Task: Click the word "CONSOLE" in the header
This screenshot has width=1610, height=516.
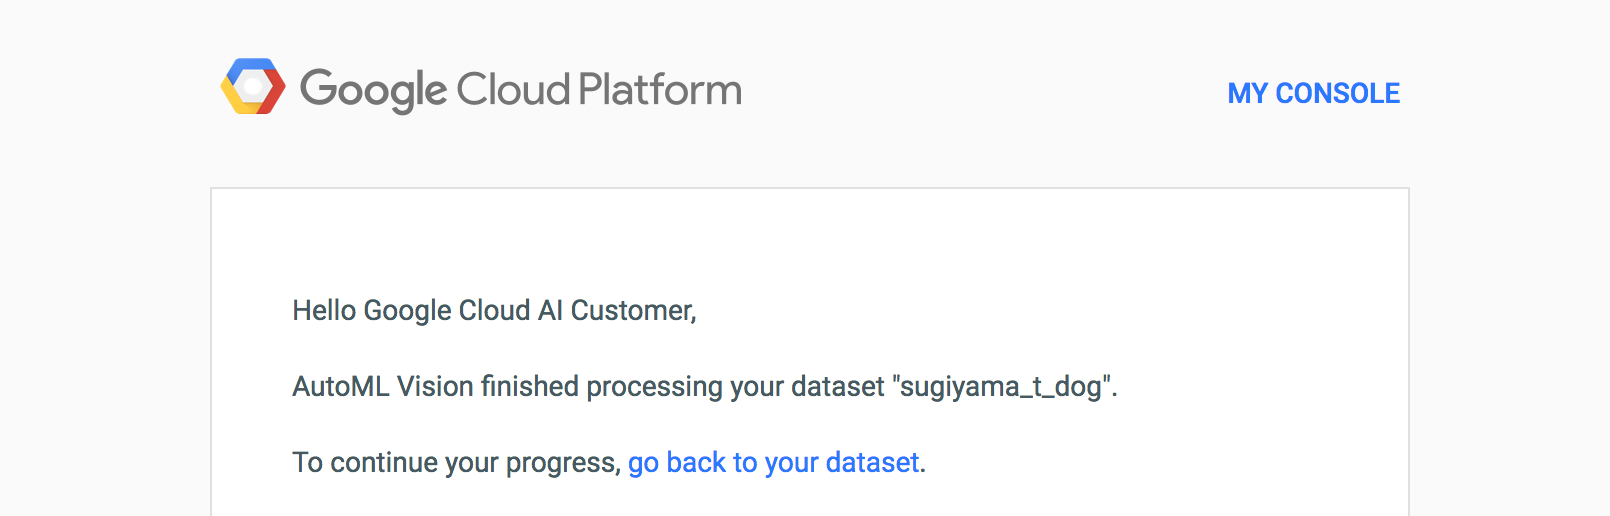Action: pos(1337,93)
